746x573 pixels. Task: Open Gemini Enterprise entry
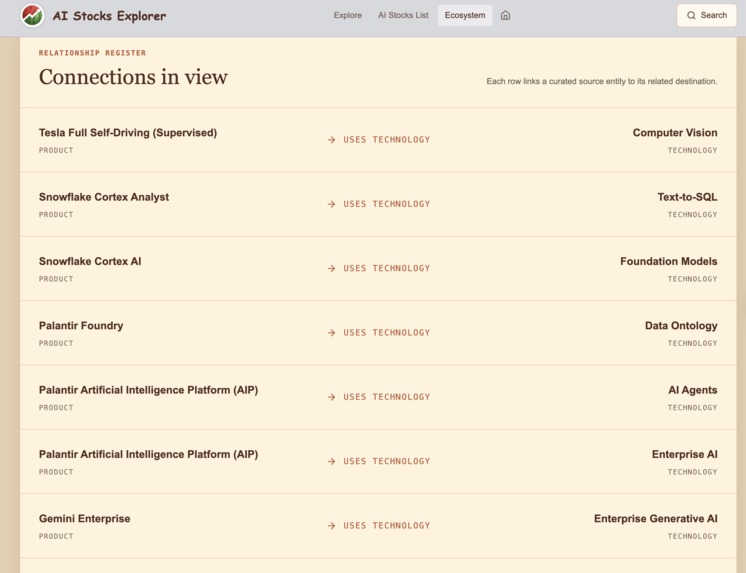pyautogui.click(x=84, y=518)
